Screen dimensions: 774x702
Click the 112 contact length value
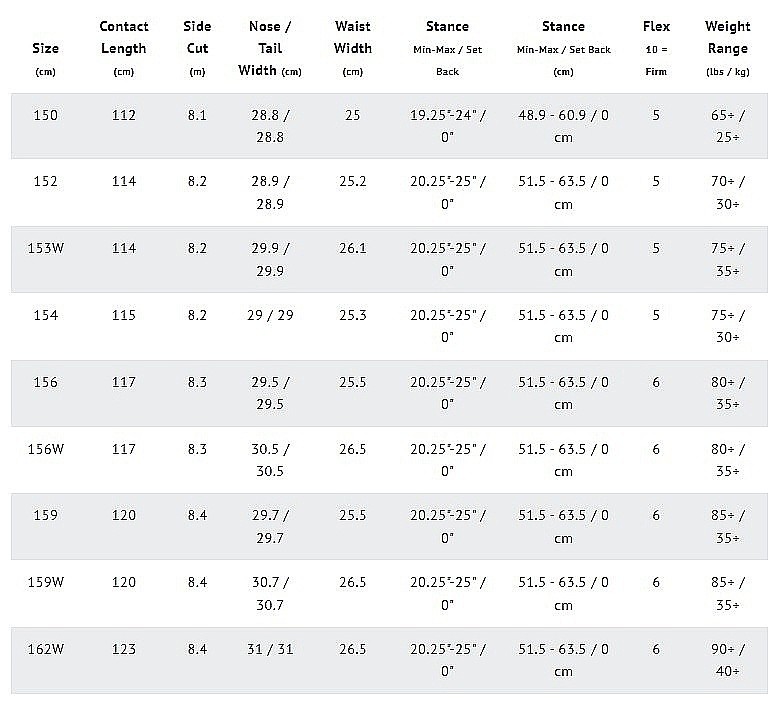click(124, 115)
